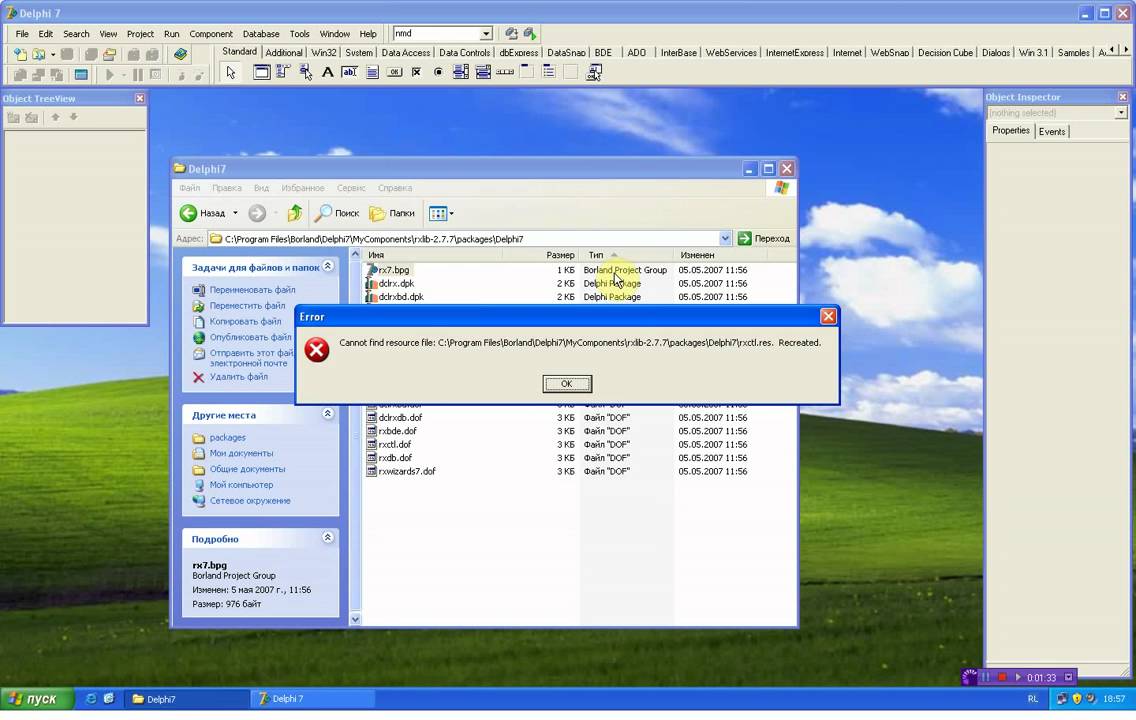Click the Переименовать файл link
The height and width of the screenshot is (720, 1136).
(252, 290)
